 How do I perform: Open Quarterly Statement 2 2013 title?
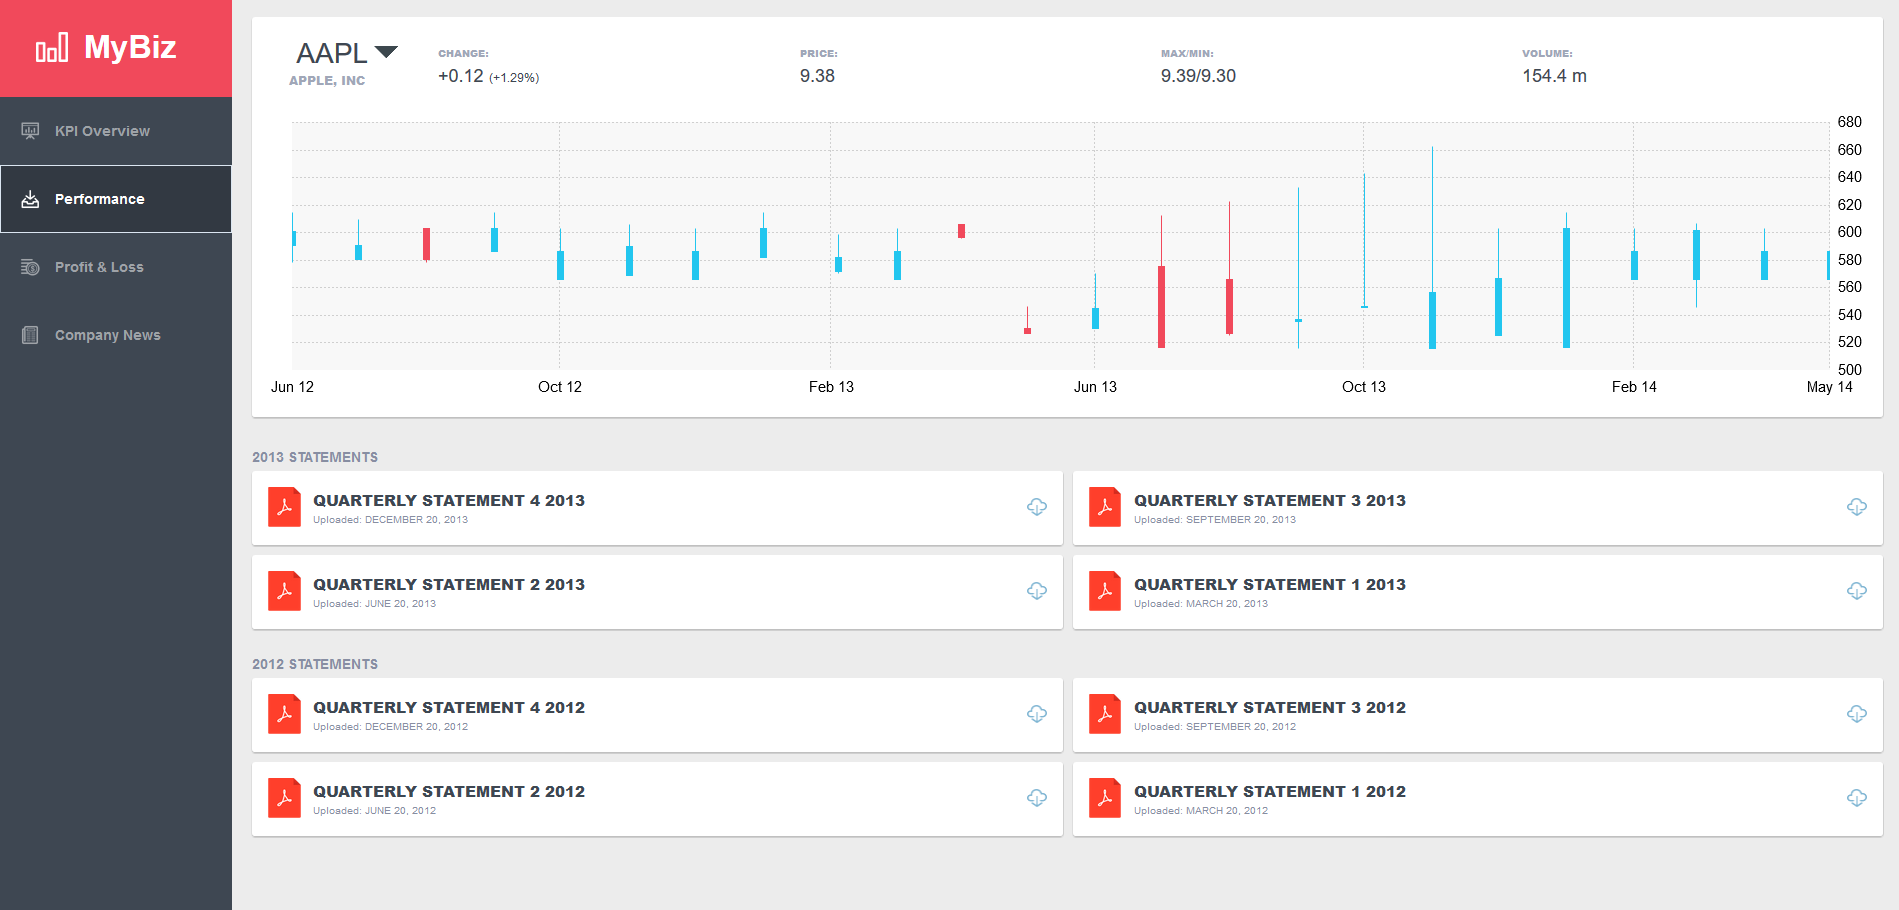449,585
